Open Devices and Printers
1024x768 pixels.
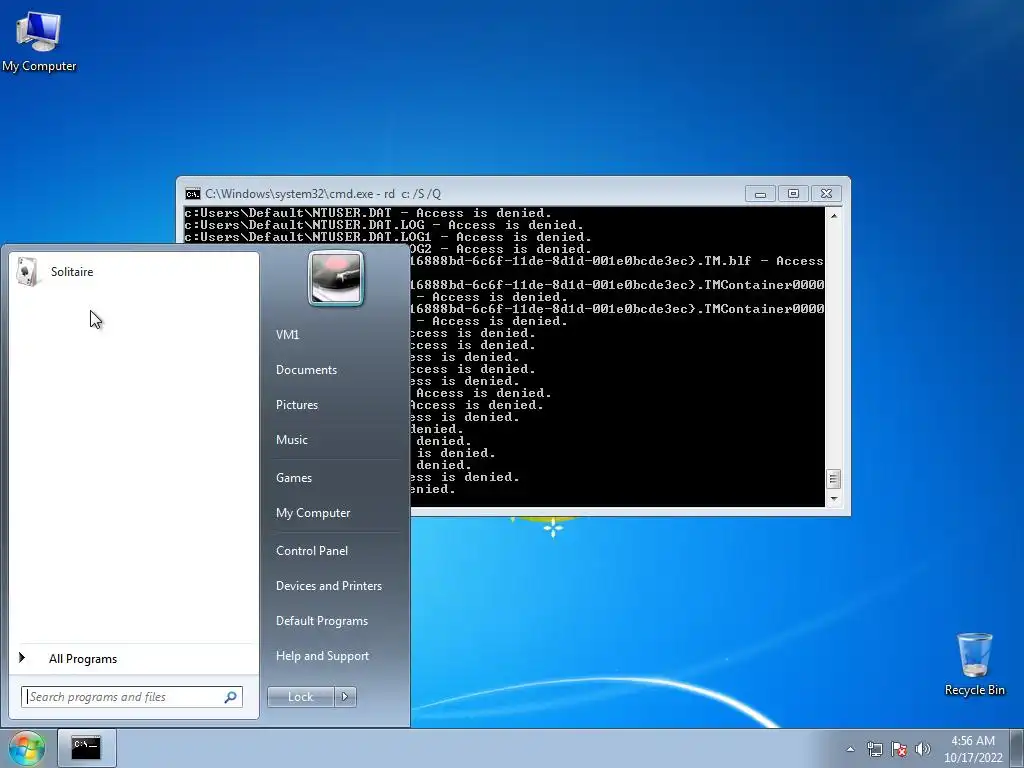[x=336, y=586]
